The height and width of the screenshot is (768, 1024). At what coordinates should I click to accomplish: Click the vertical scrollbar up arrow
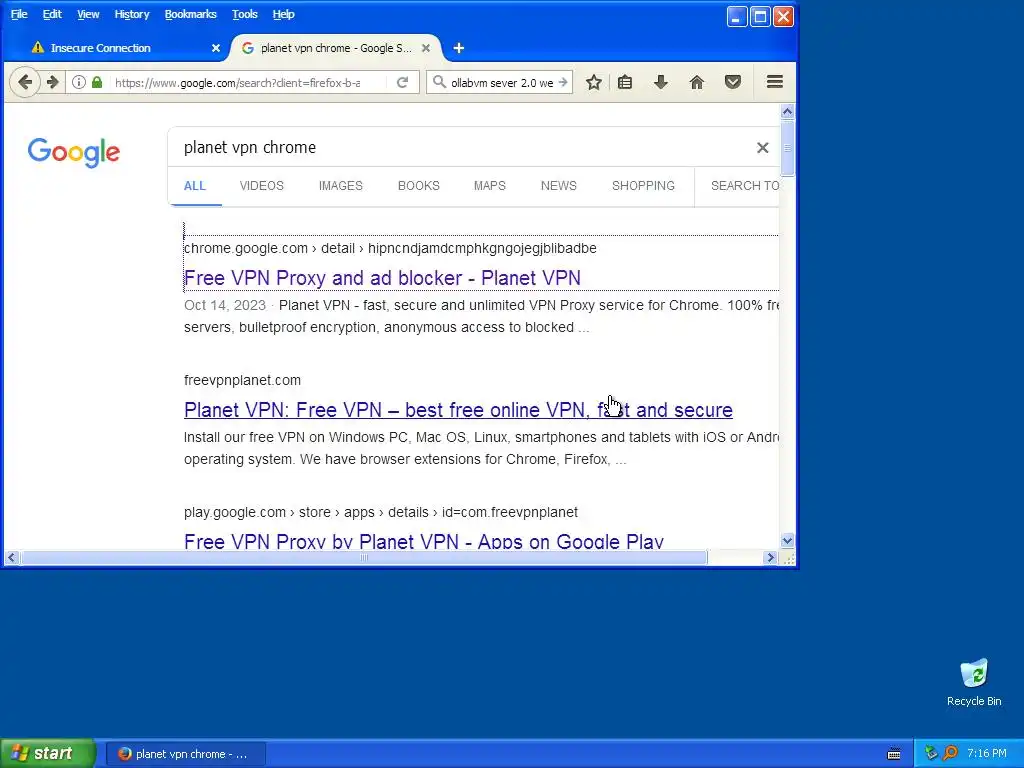click(x=788, y=112)
